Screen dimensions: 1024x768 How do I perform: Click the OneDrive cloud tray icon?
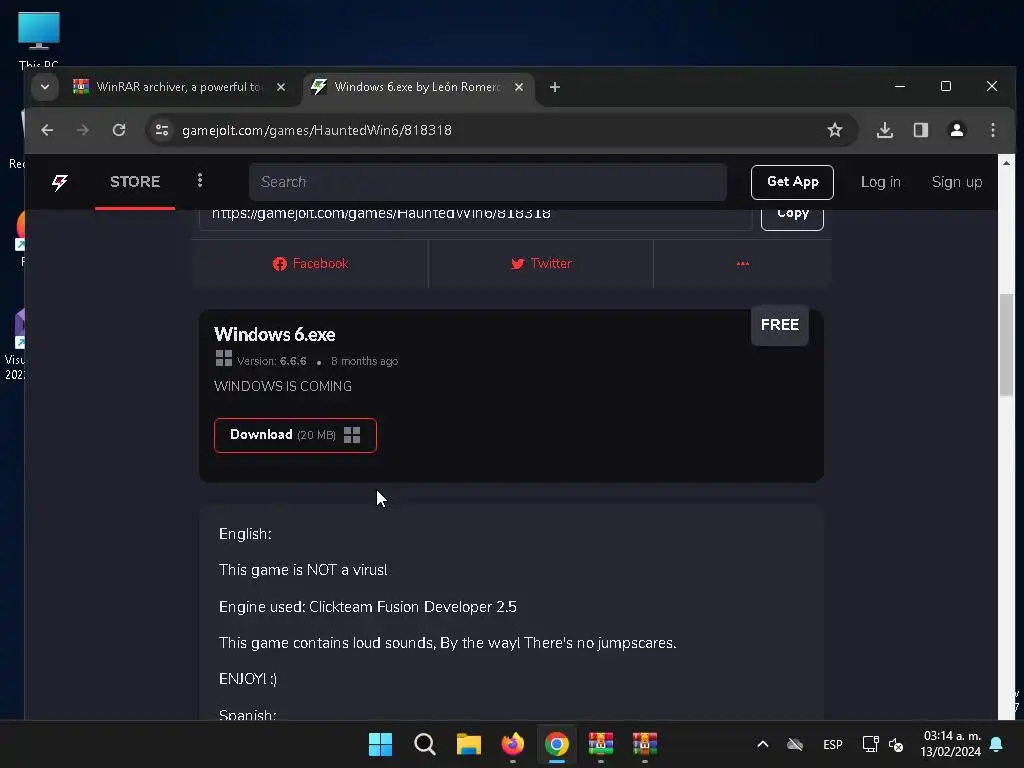[795, 744]
